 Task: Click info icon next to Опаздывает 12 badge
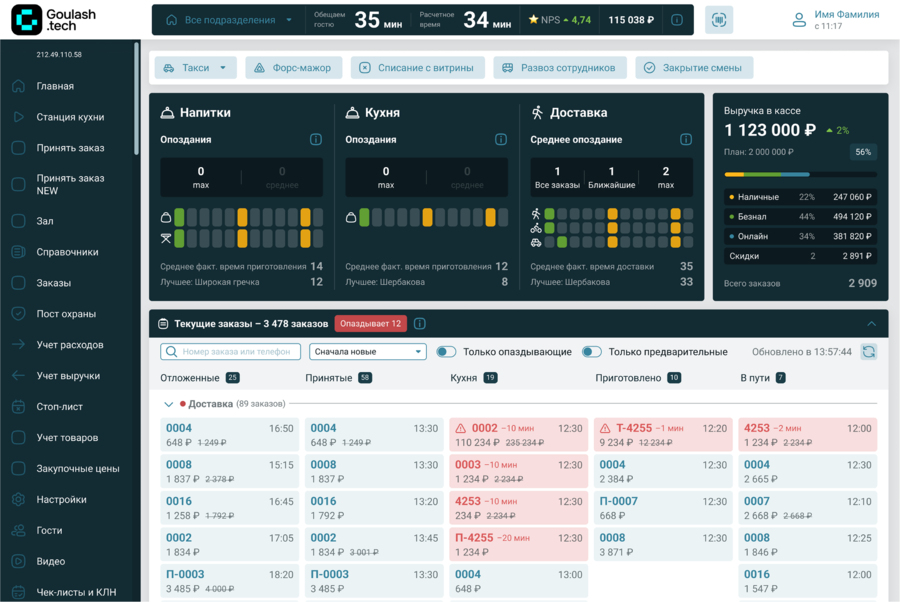(x=420, y=324)
